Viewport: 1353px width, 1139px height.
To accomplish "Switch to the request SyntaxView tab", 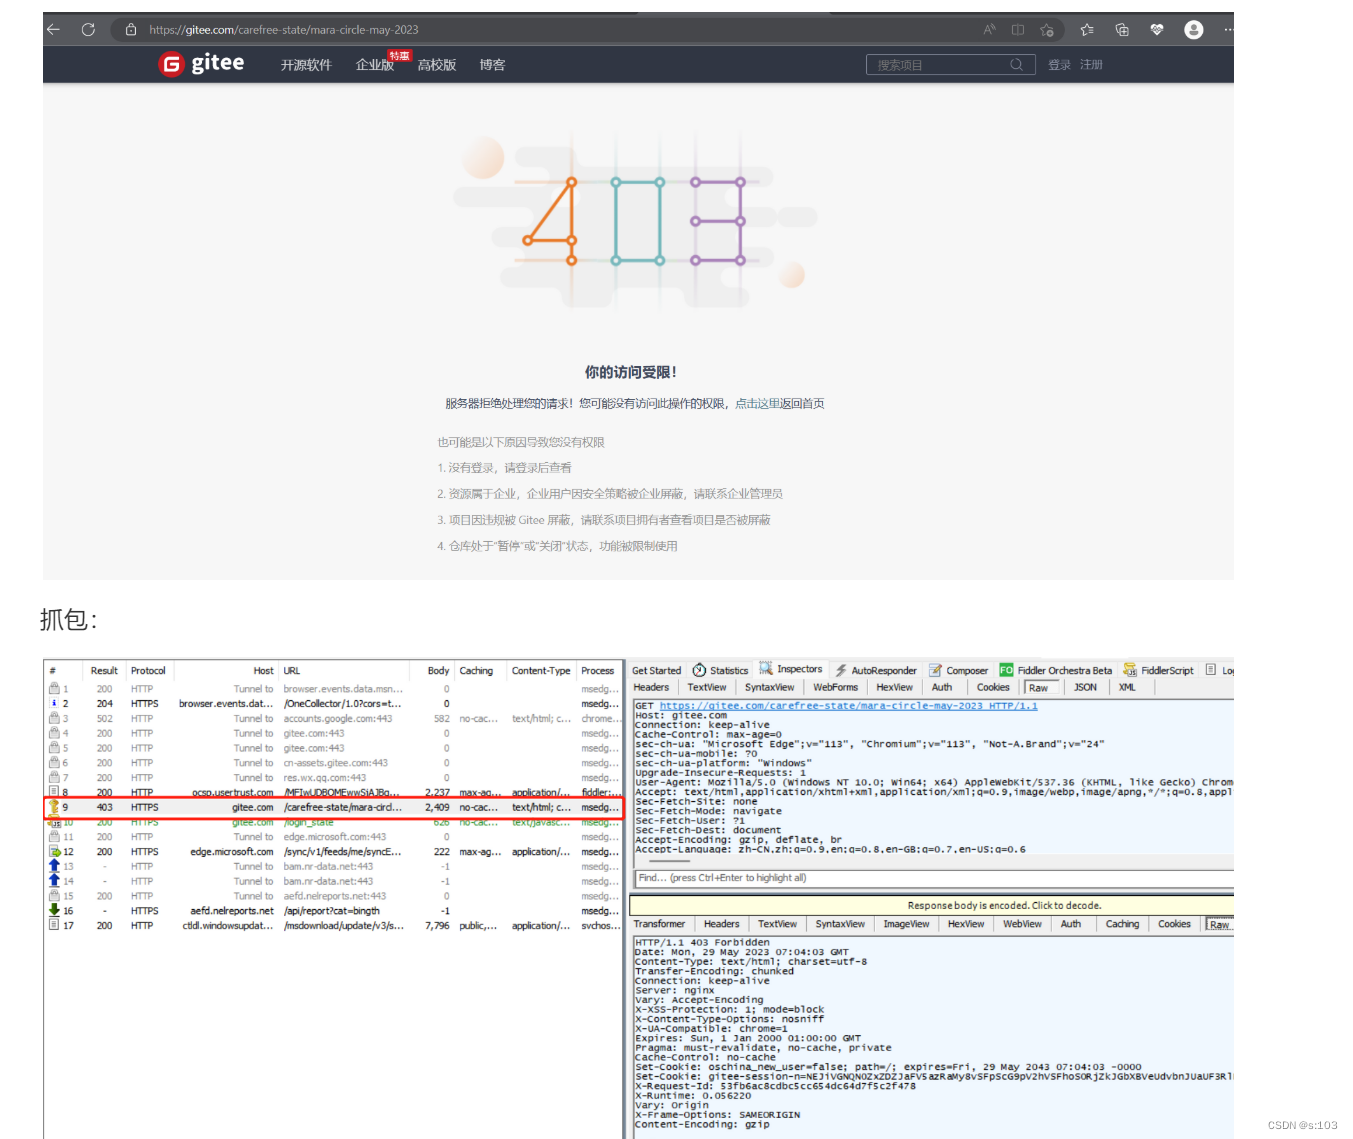I will [769, 687].
